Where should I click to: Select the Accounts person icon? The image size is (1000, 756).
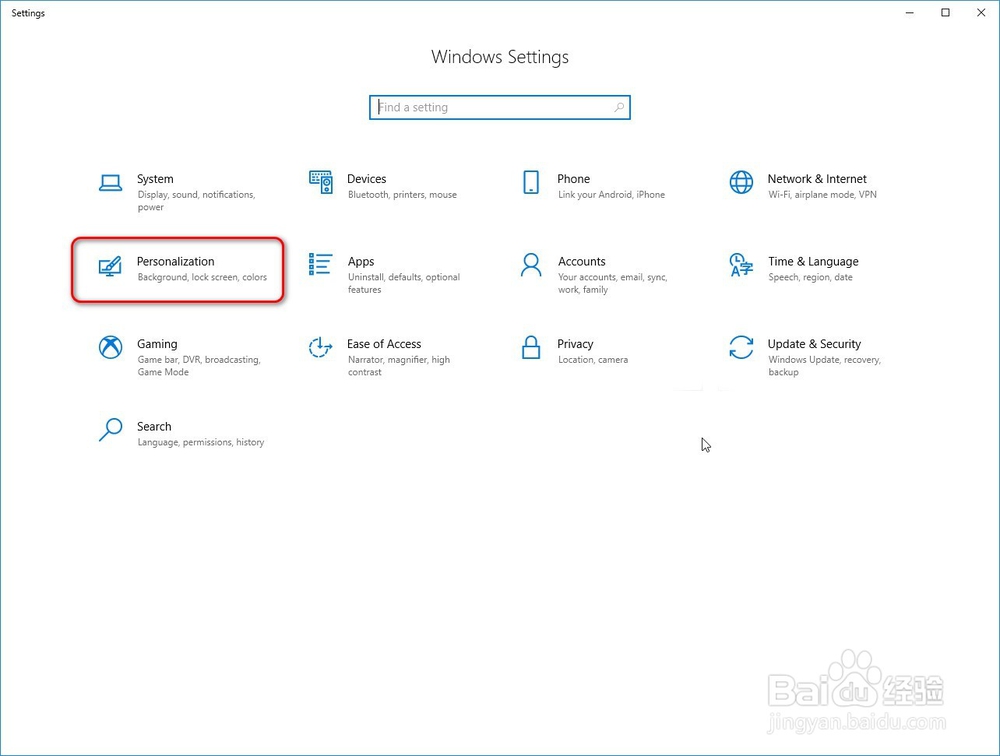[531, 265]
